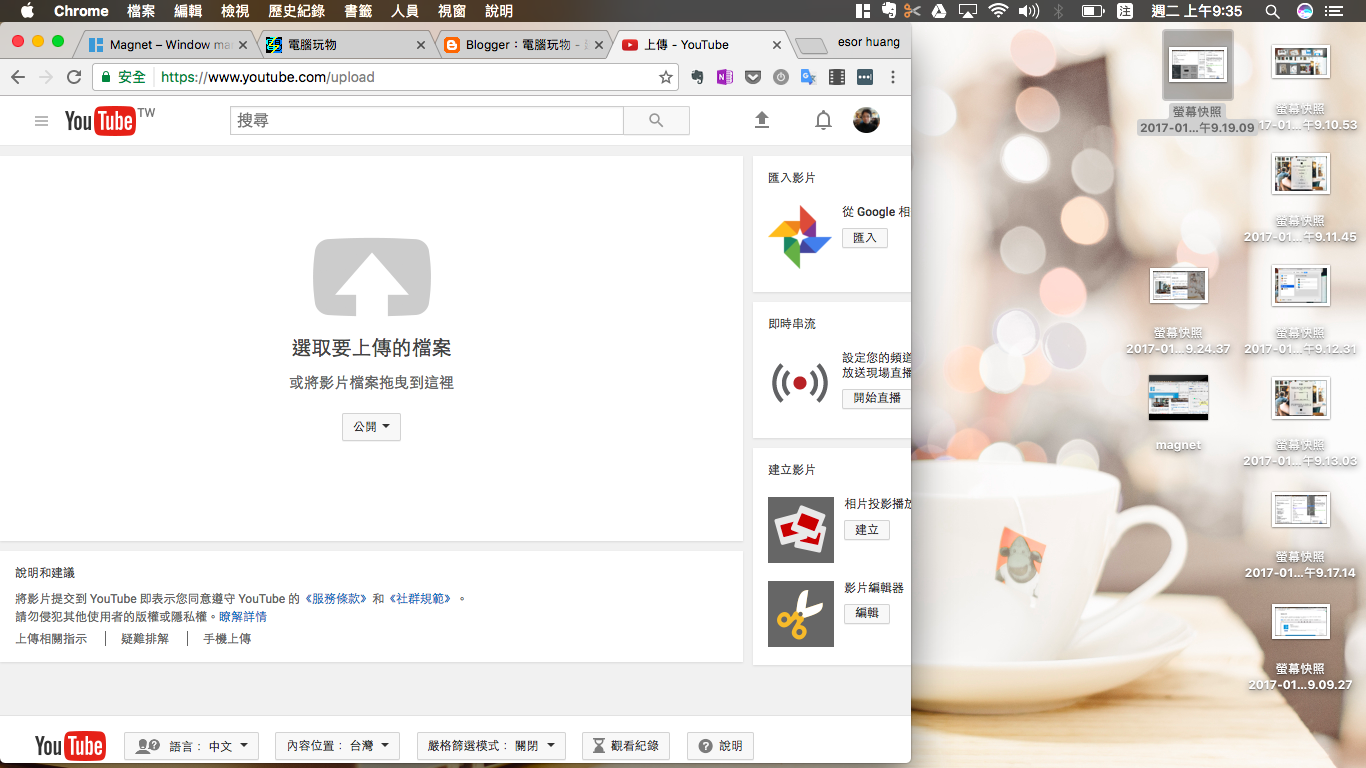Image resolution: width=1366 pixels, height=768 pixels.
Task: Select the magnet desktop file thumbnail
Action: tap(1178, 397)
